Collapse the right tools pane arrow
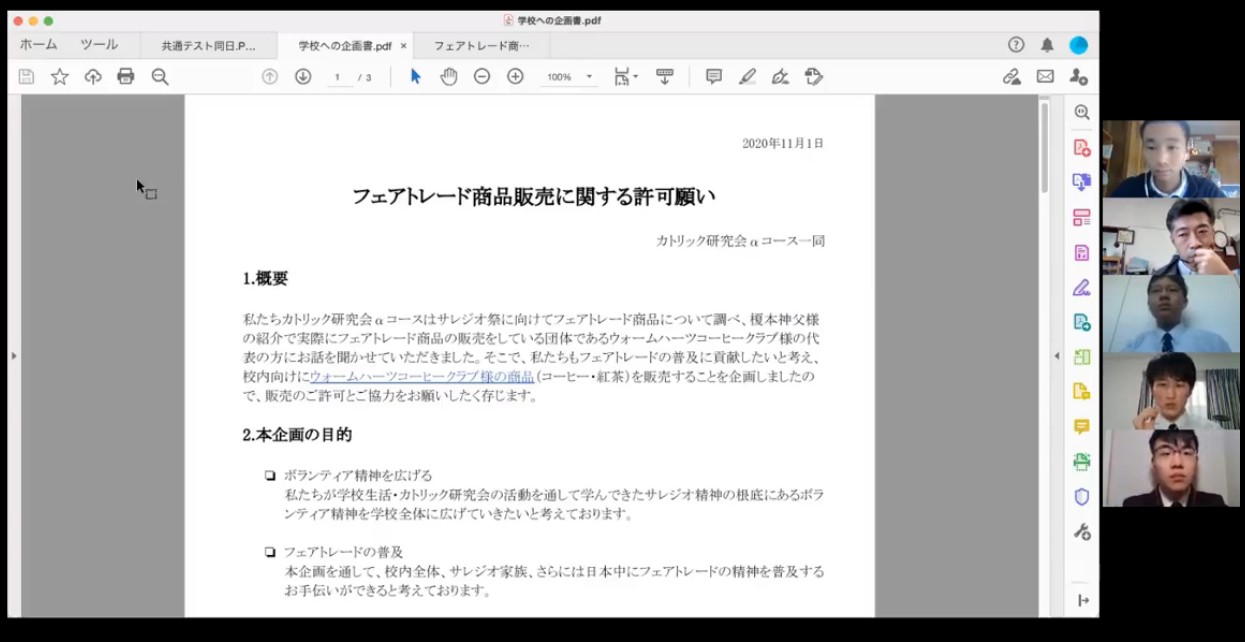 point(1057,356)
